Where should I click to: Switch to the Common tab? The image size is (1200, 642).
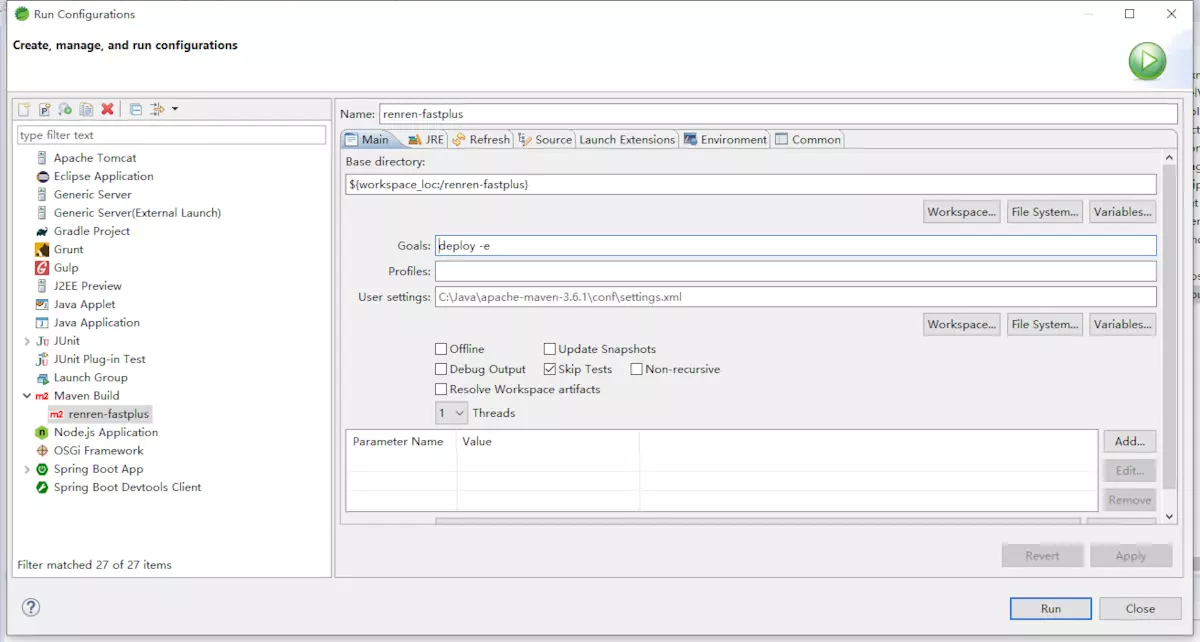click(x=808, y=140)
